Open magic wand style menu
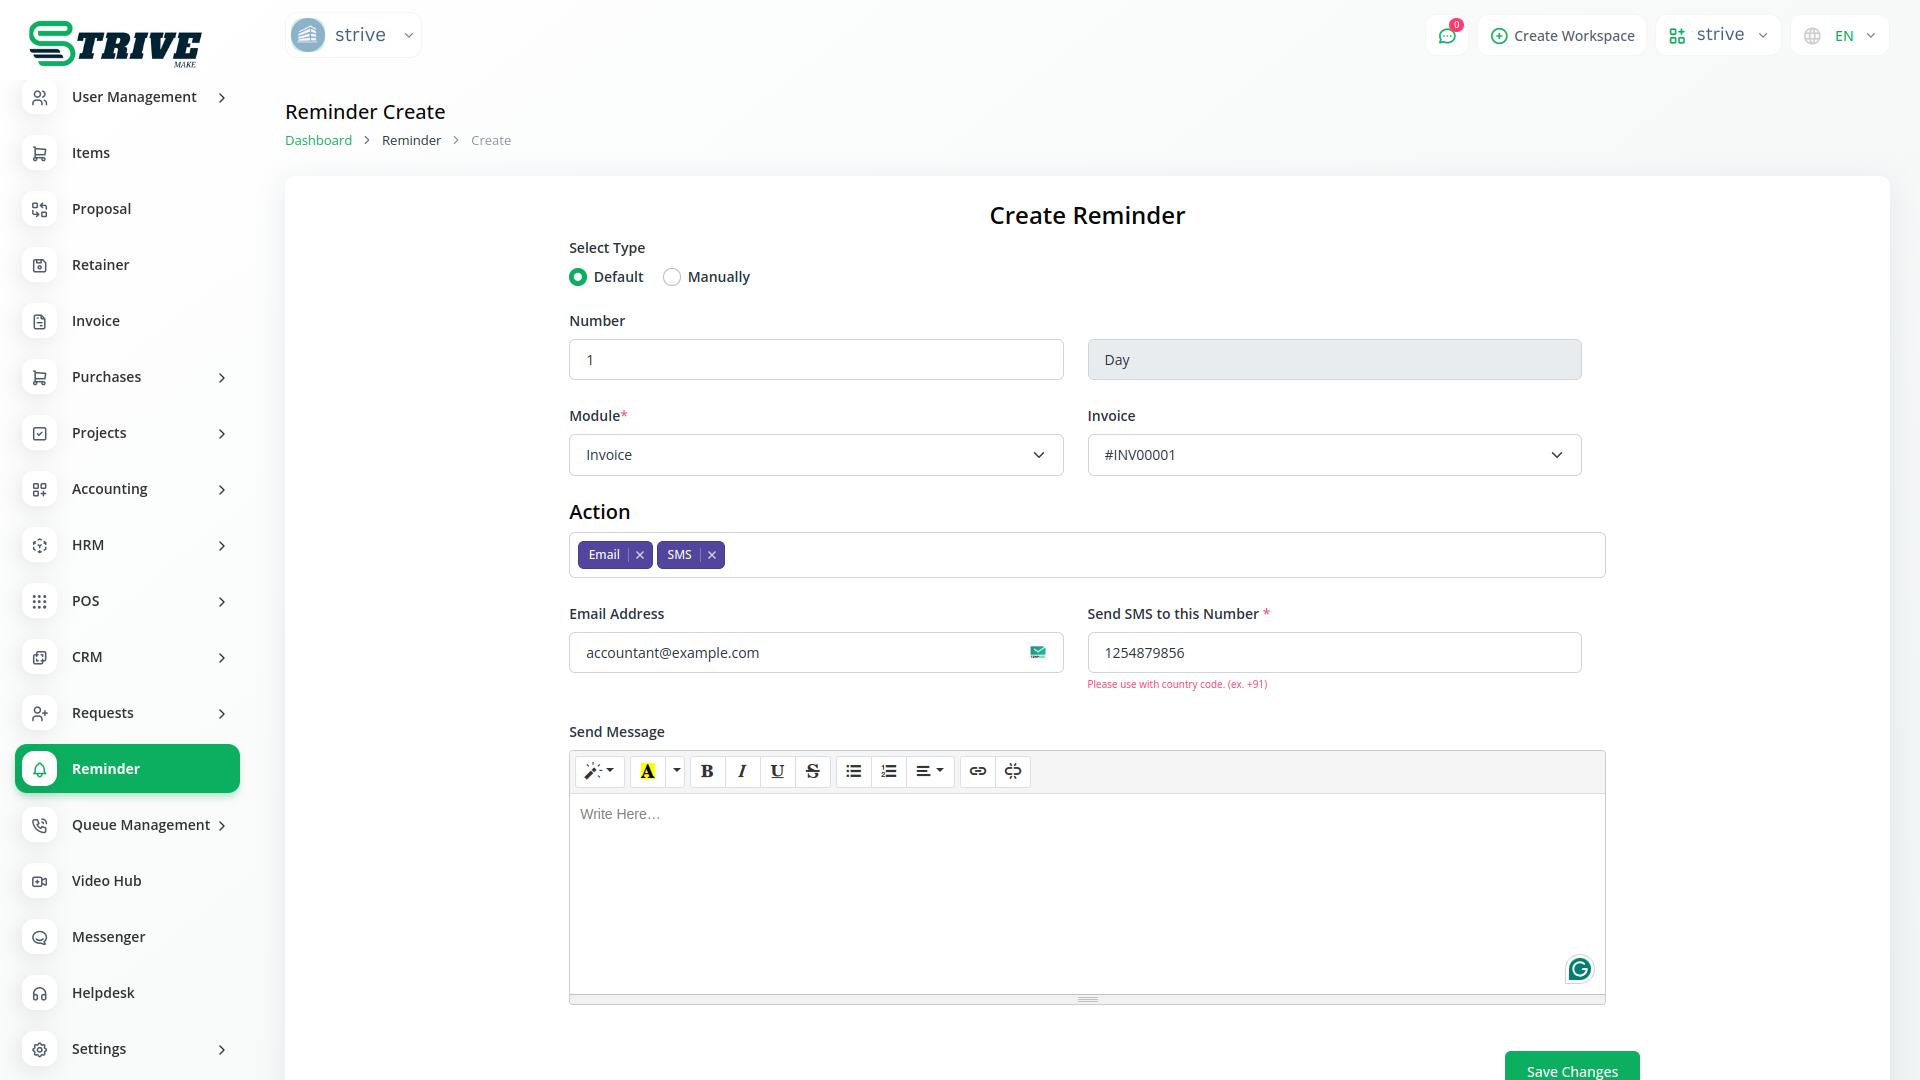 pos(599,771)
